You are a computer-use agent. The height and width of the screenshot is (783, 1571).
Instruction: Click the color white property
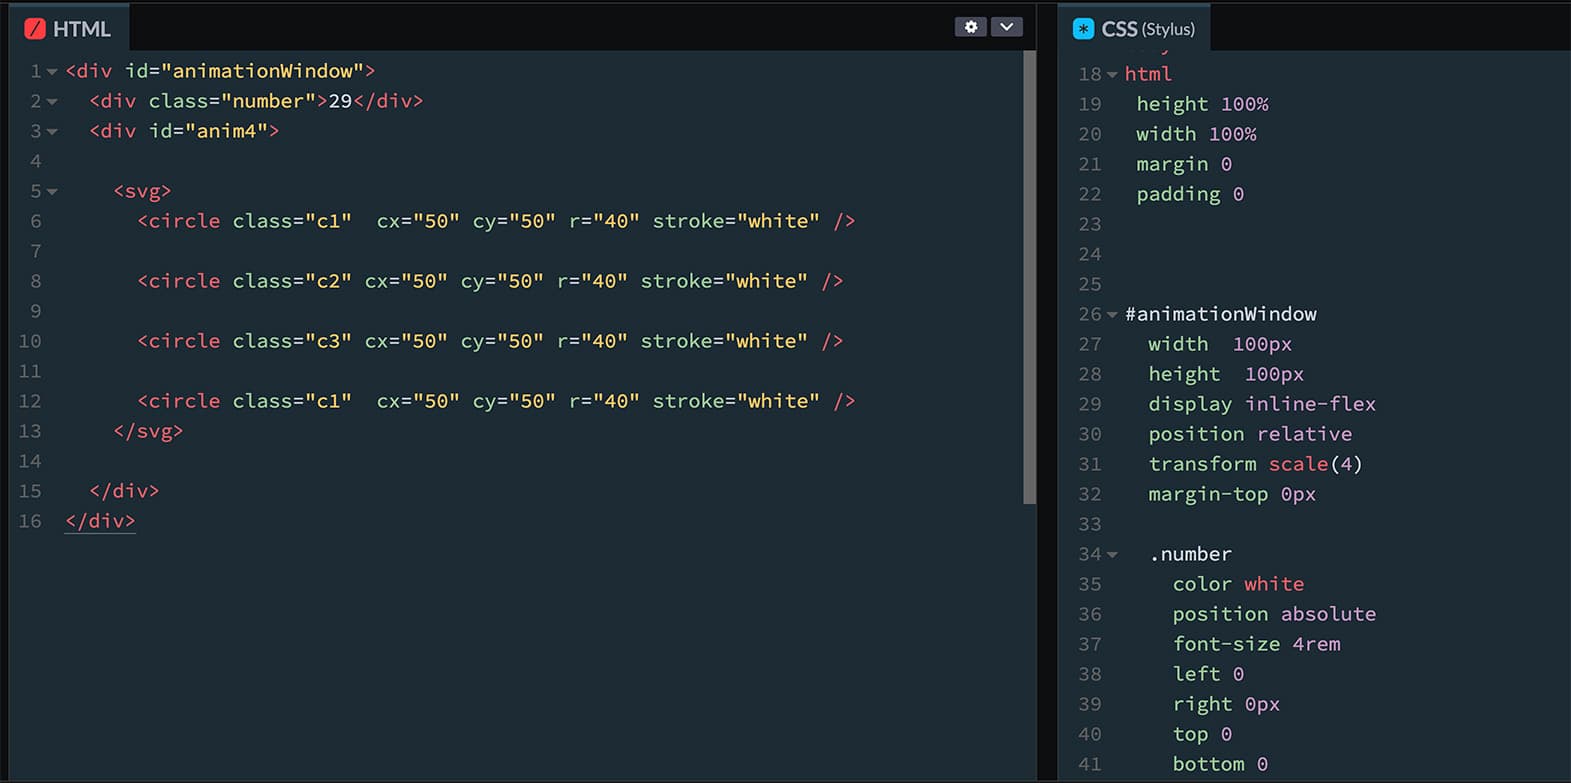coord(1239,584)
